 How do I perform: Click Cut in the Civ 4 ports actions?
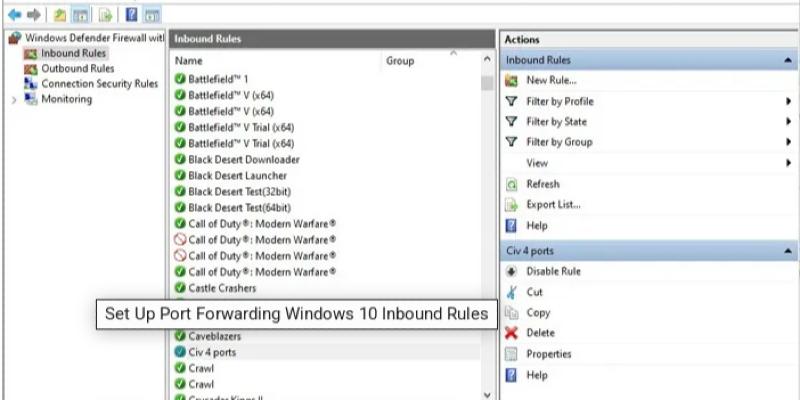[534, 292]
